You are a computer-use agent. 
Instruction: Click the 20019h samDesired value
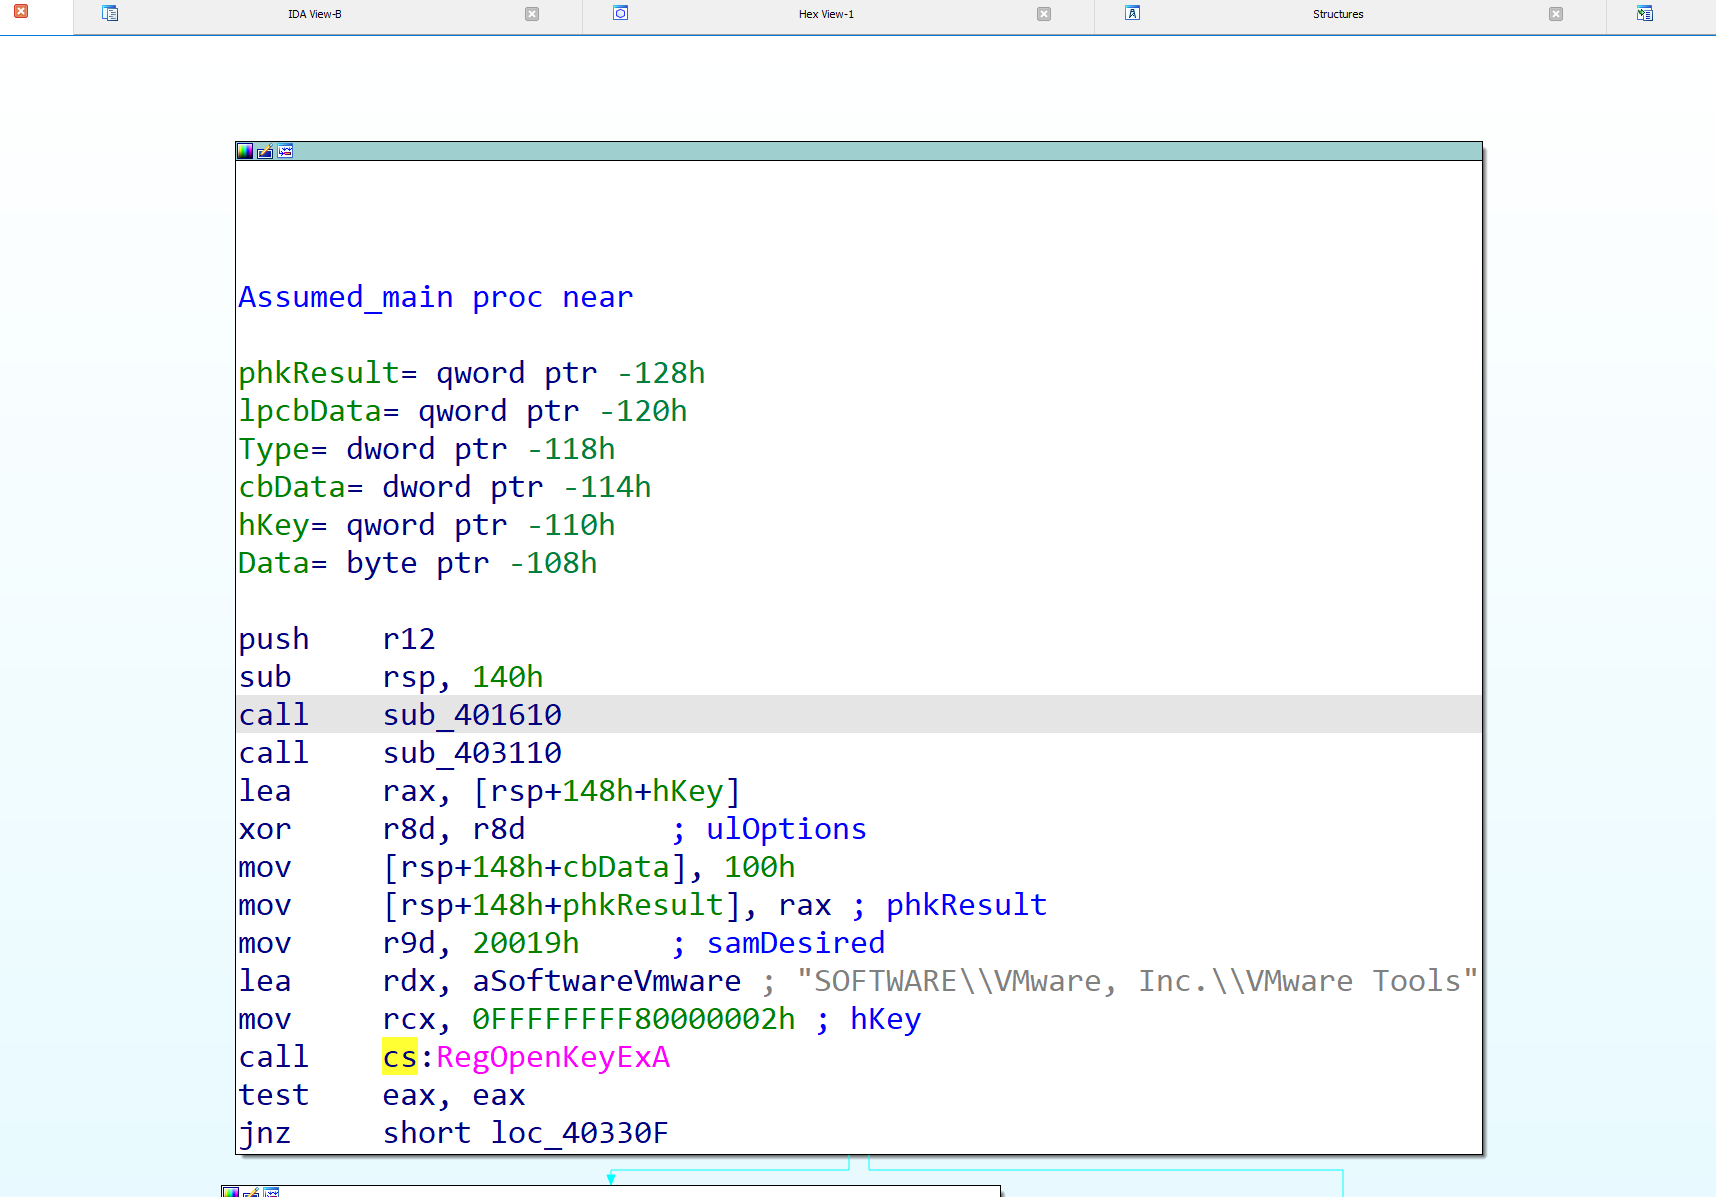pyautogui.click(x=525, y=943)
